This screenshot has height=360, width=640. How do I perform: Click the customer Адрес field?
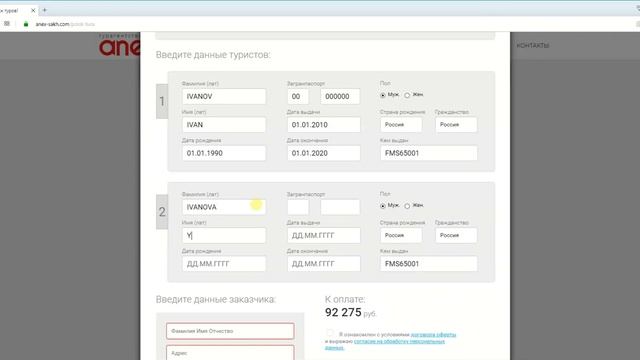click(230, 353)
